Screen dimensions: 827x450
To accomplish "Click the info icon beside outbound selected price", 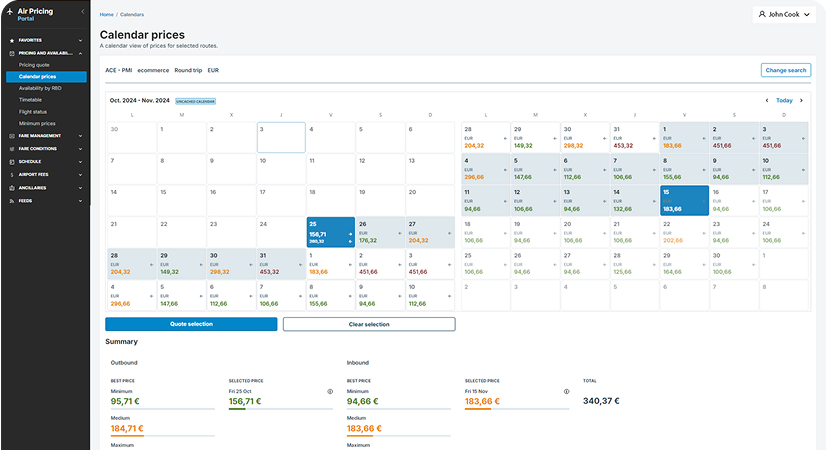I will [330, 391].
